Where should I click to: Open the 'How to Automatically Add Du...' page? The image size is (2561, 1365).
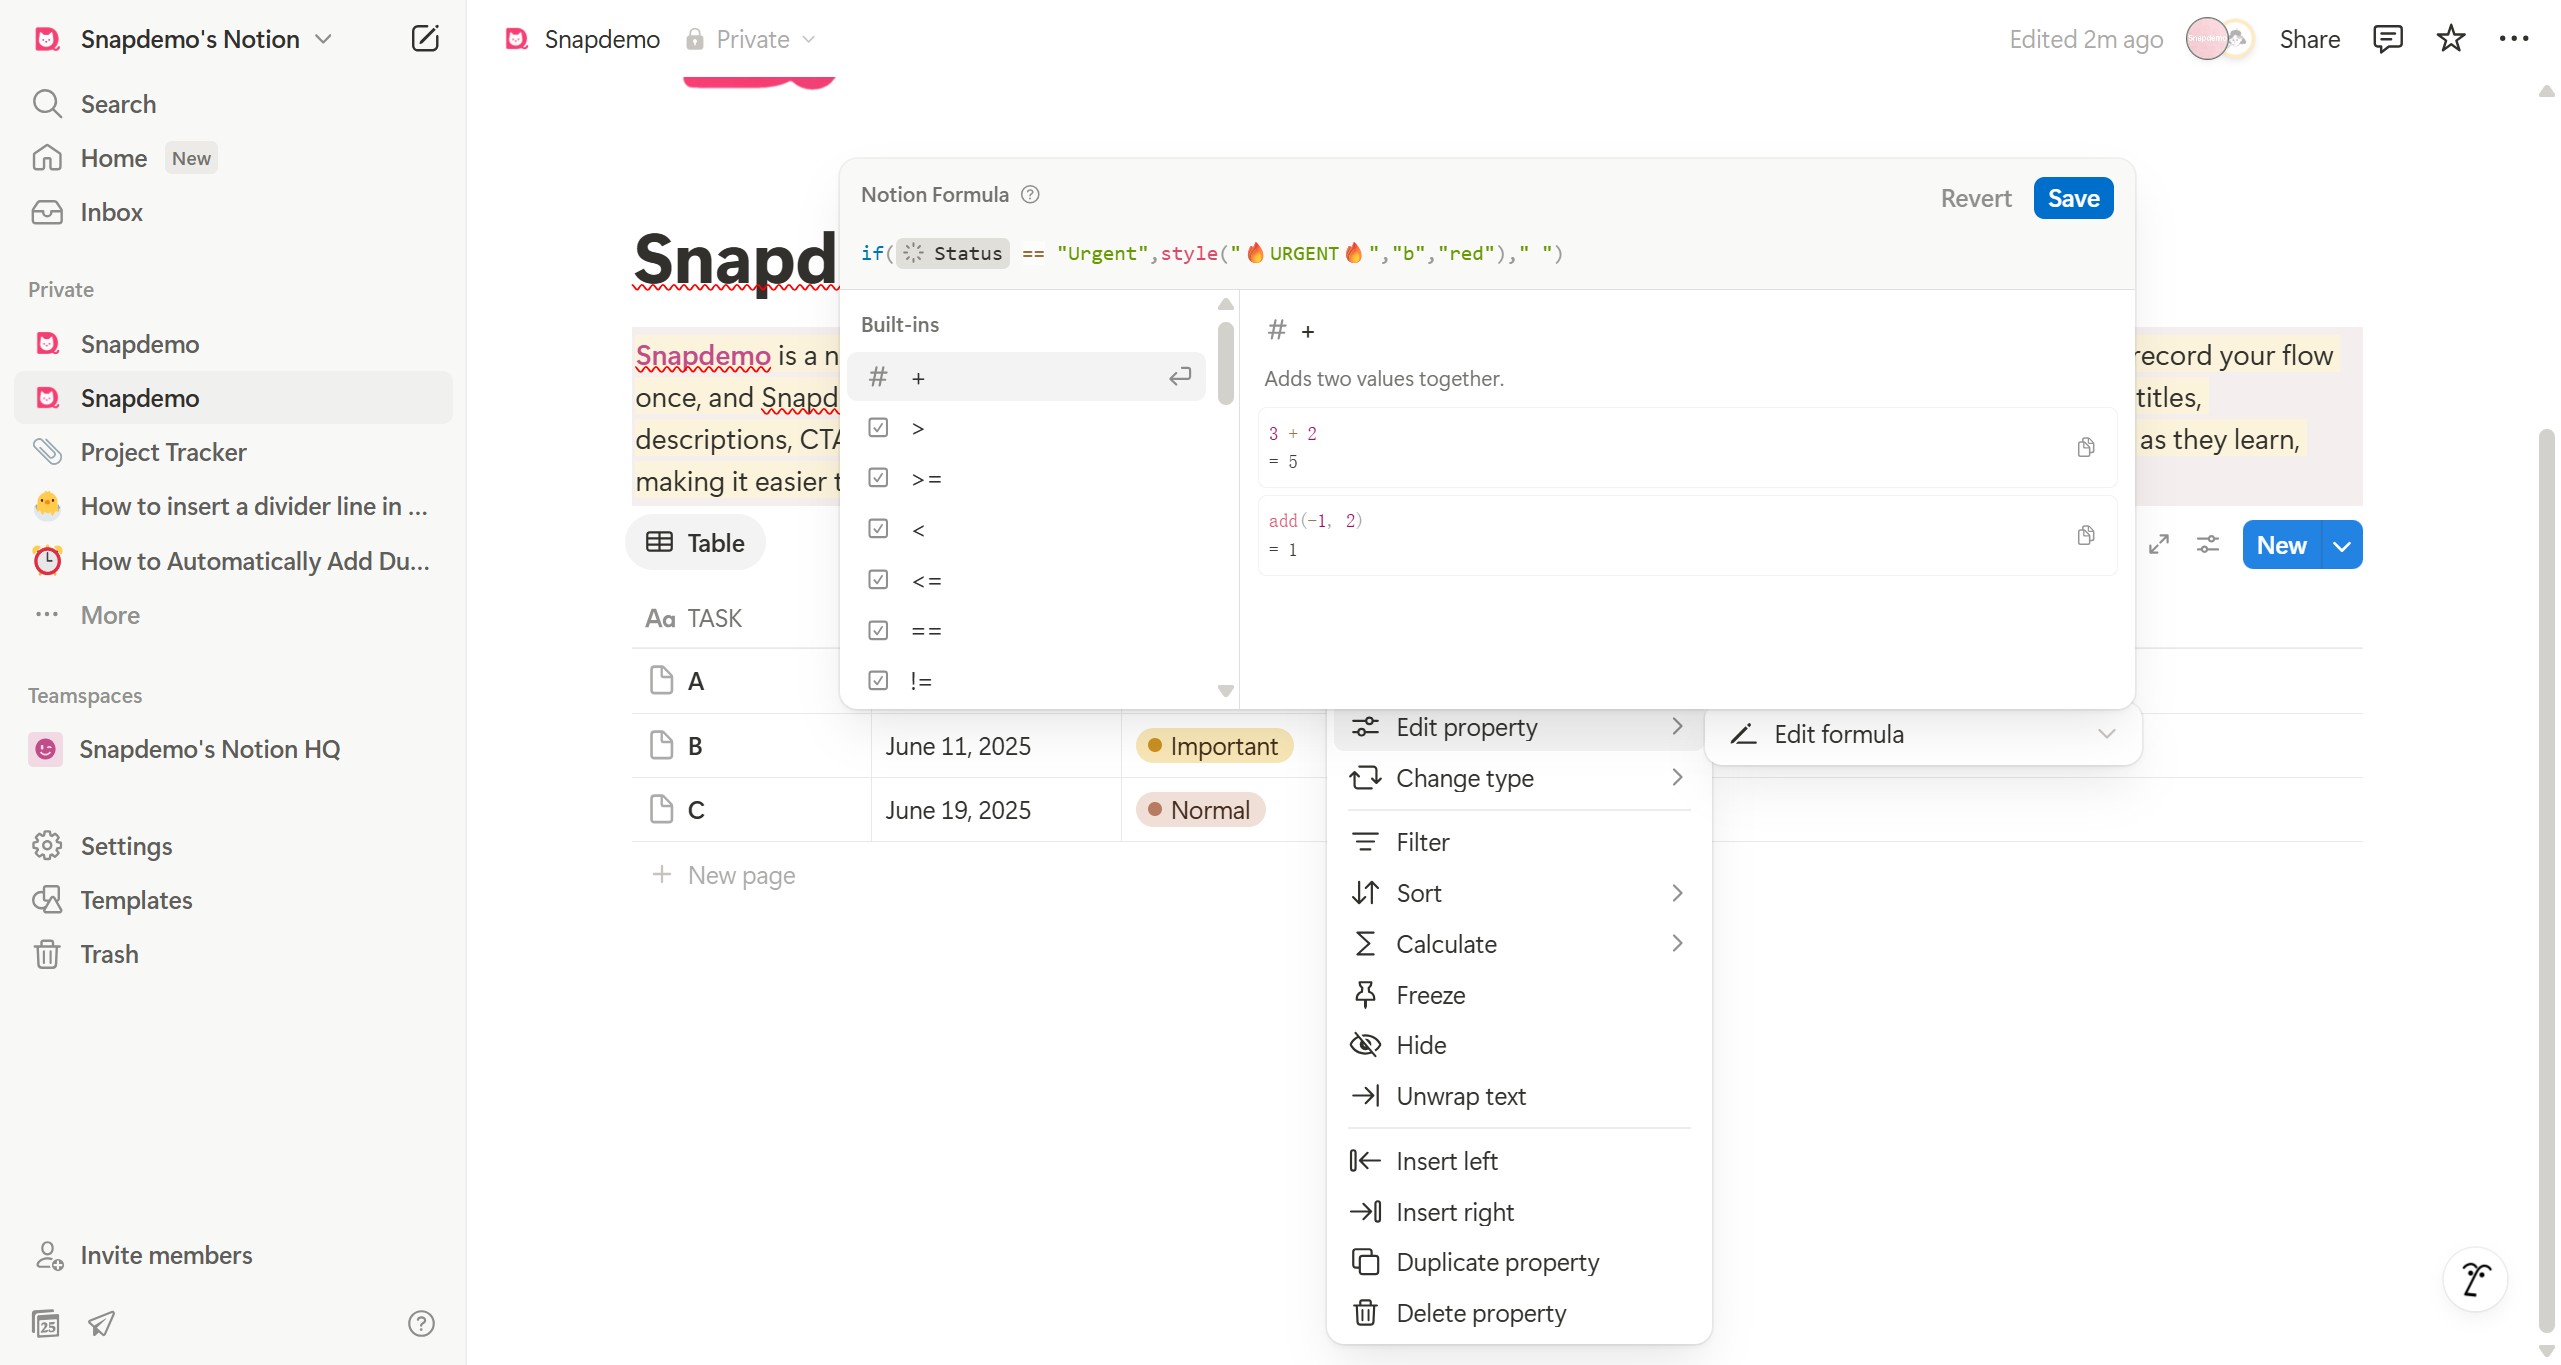click(x=232, y=561)
